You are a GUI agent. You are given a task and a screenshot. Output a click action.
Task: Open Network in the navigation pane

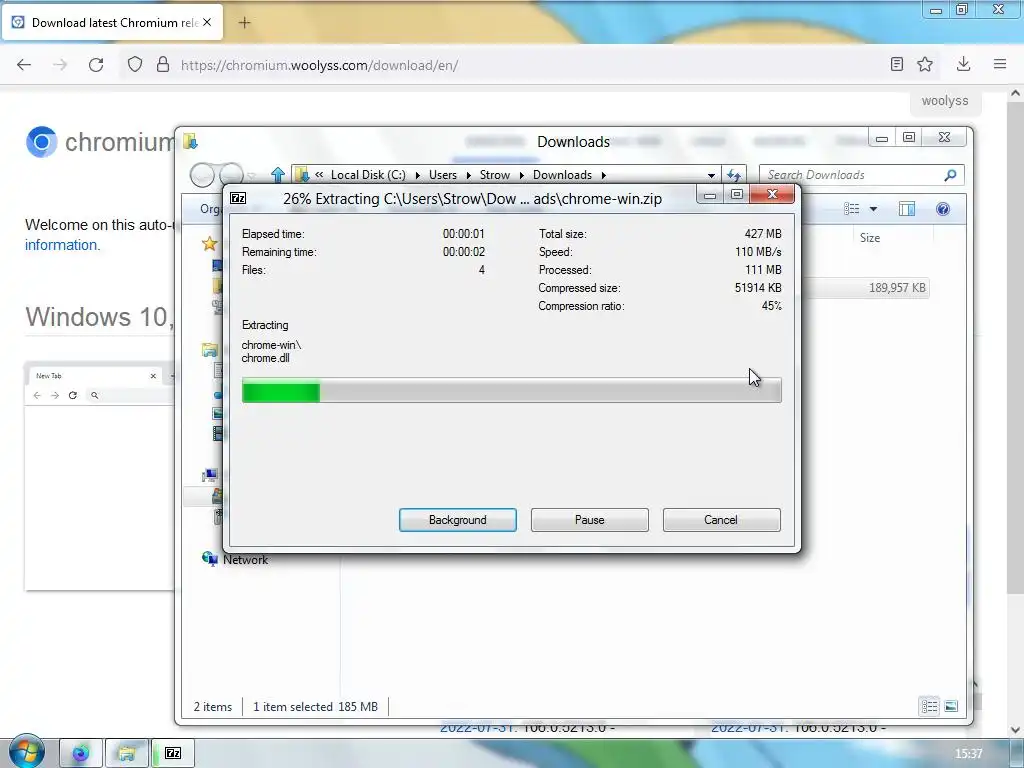[x=245, y=560]
